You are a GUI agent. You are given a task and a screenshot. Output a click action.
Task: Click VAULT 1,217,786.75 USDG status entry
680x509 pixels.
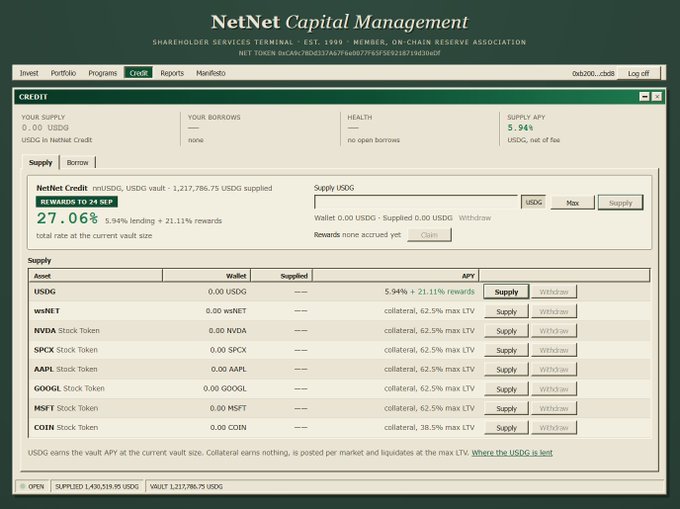(x=186, y=486)
